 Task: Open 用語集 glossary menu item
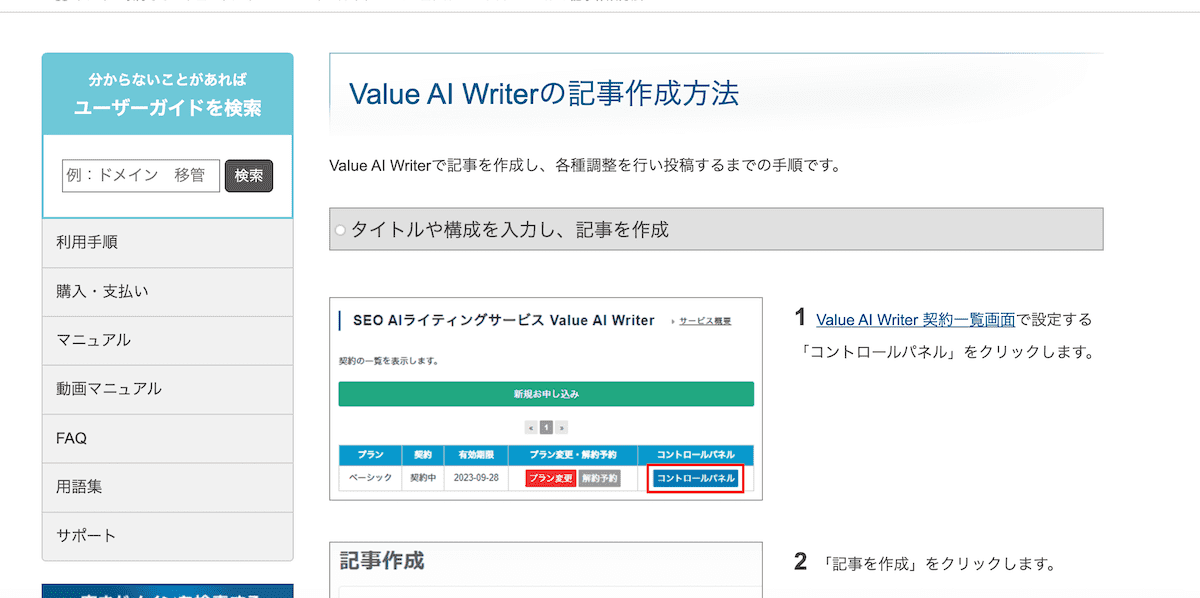[167, 487]
